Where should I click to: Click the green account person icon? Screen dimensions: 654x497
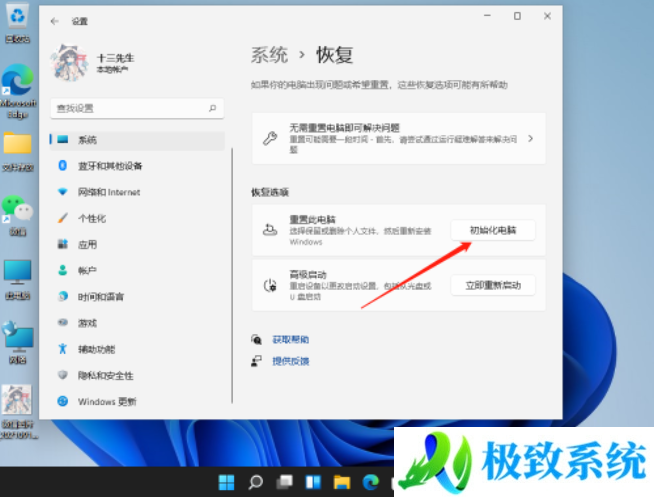click(x=63, y=270)
